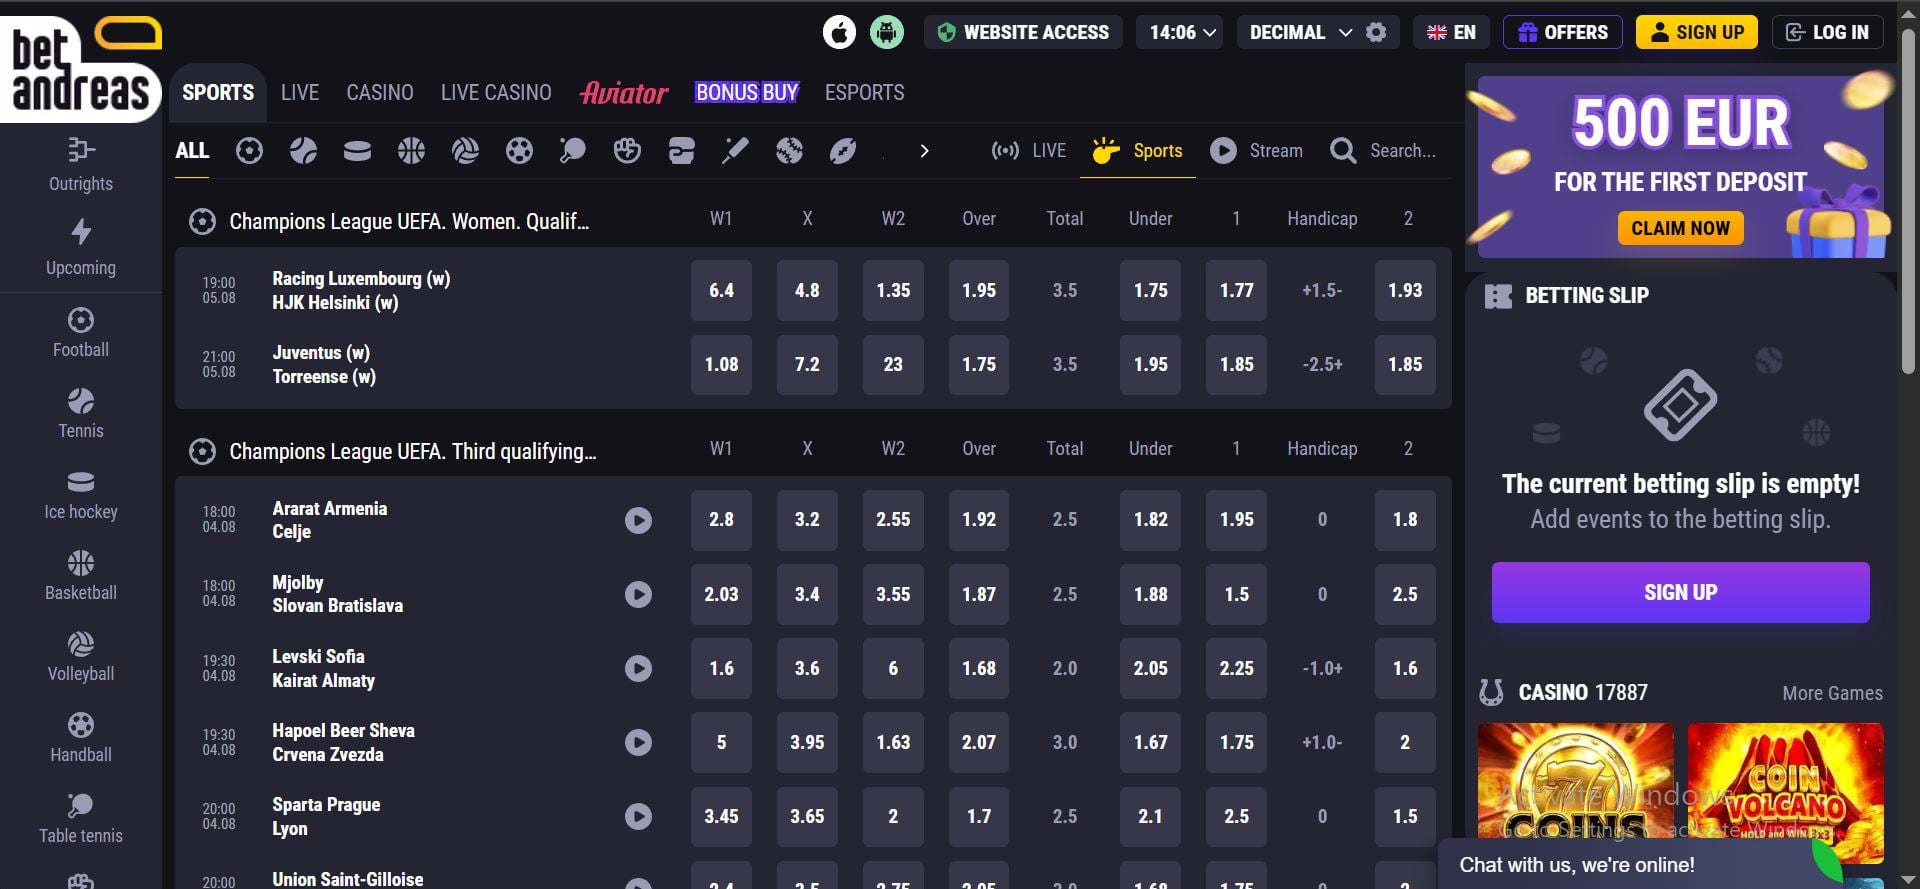Select the boxing glove filter icon
The height and width of the screenshot is (889, 1920).
point(681,151)
